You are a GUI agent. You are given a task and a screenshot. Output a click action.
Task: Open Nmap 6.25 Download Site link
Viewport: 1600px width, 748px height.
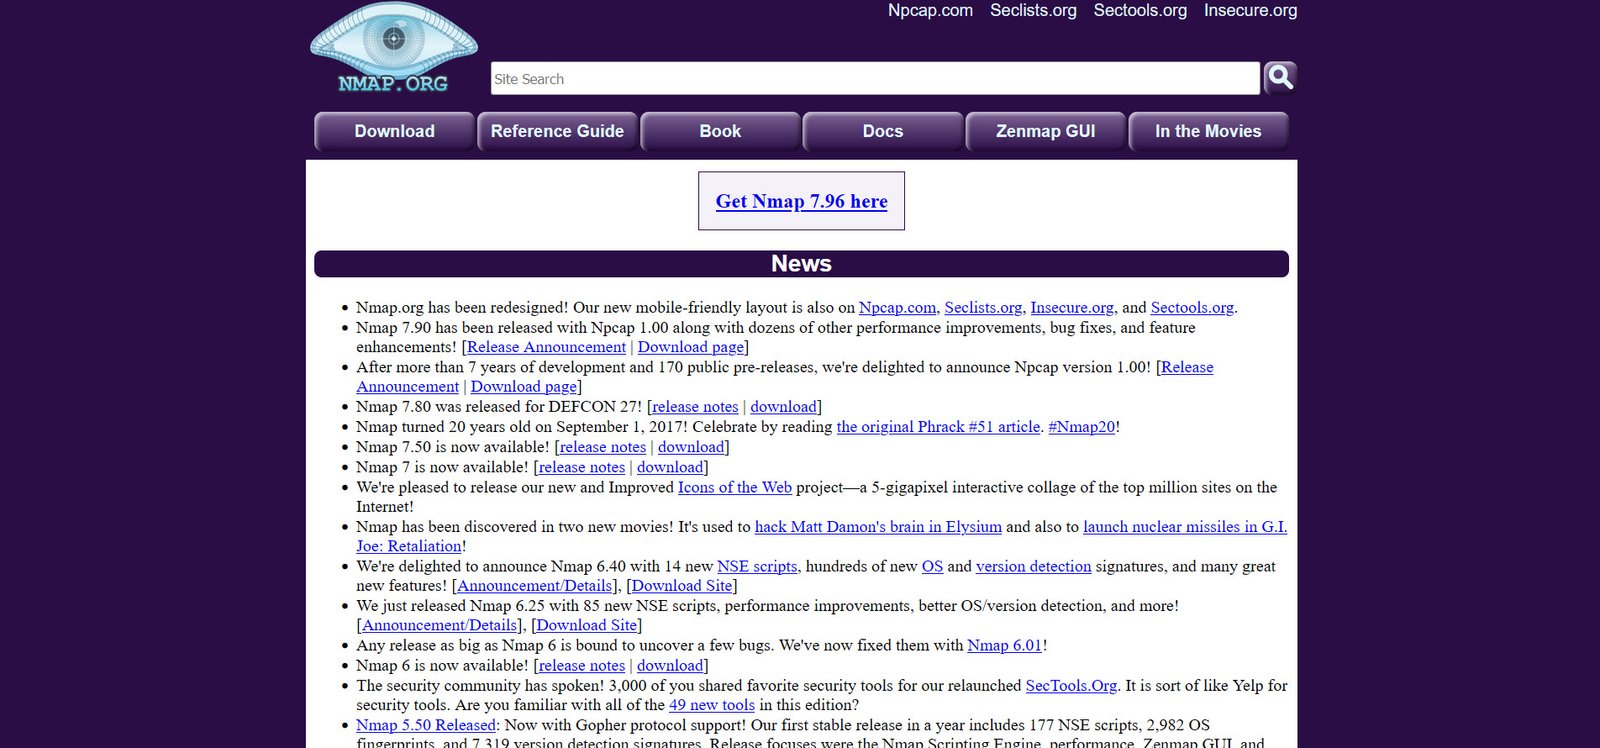click(587, 626)
